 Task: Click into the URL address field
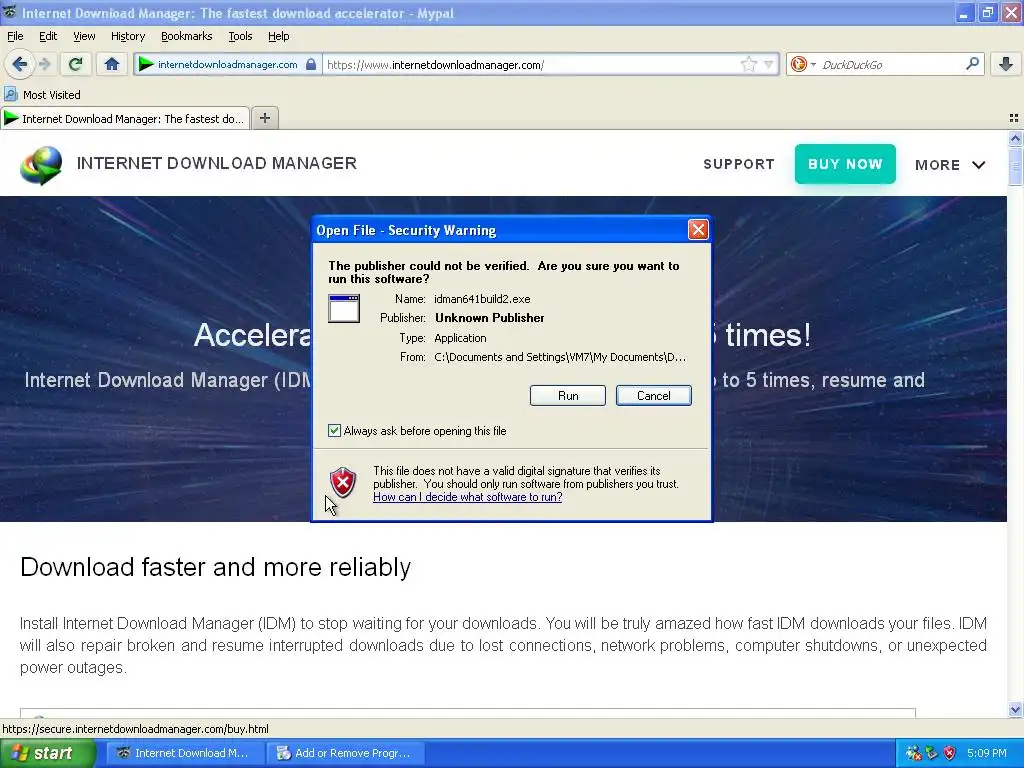click(x=532, y=64)
